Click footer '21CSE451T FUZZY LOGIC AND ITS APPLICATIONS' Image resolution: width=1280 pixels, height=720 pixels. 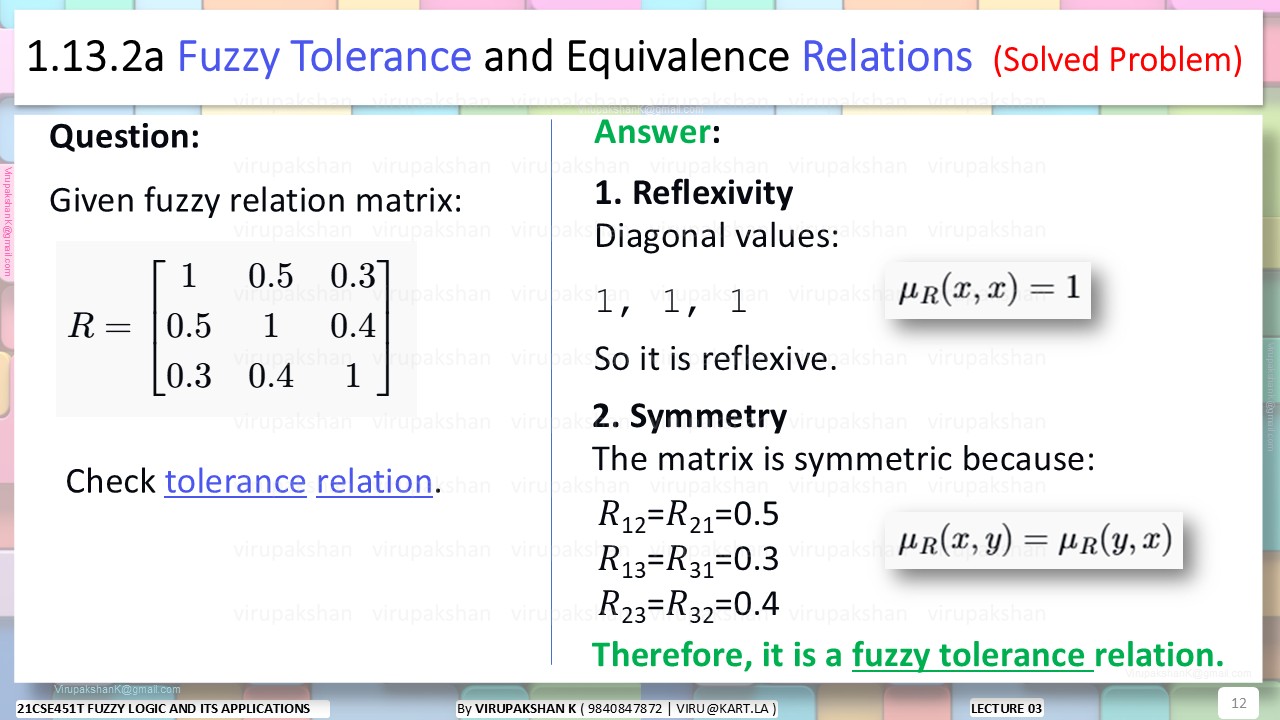click(163, 709)
